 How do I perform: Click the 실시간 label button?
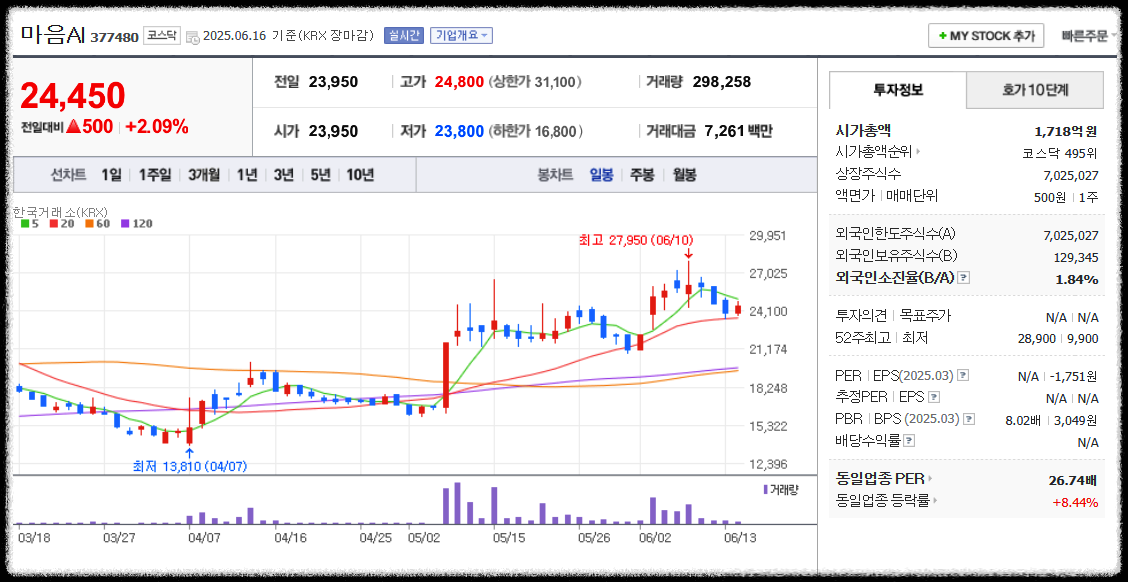[x=406, y=35]
